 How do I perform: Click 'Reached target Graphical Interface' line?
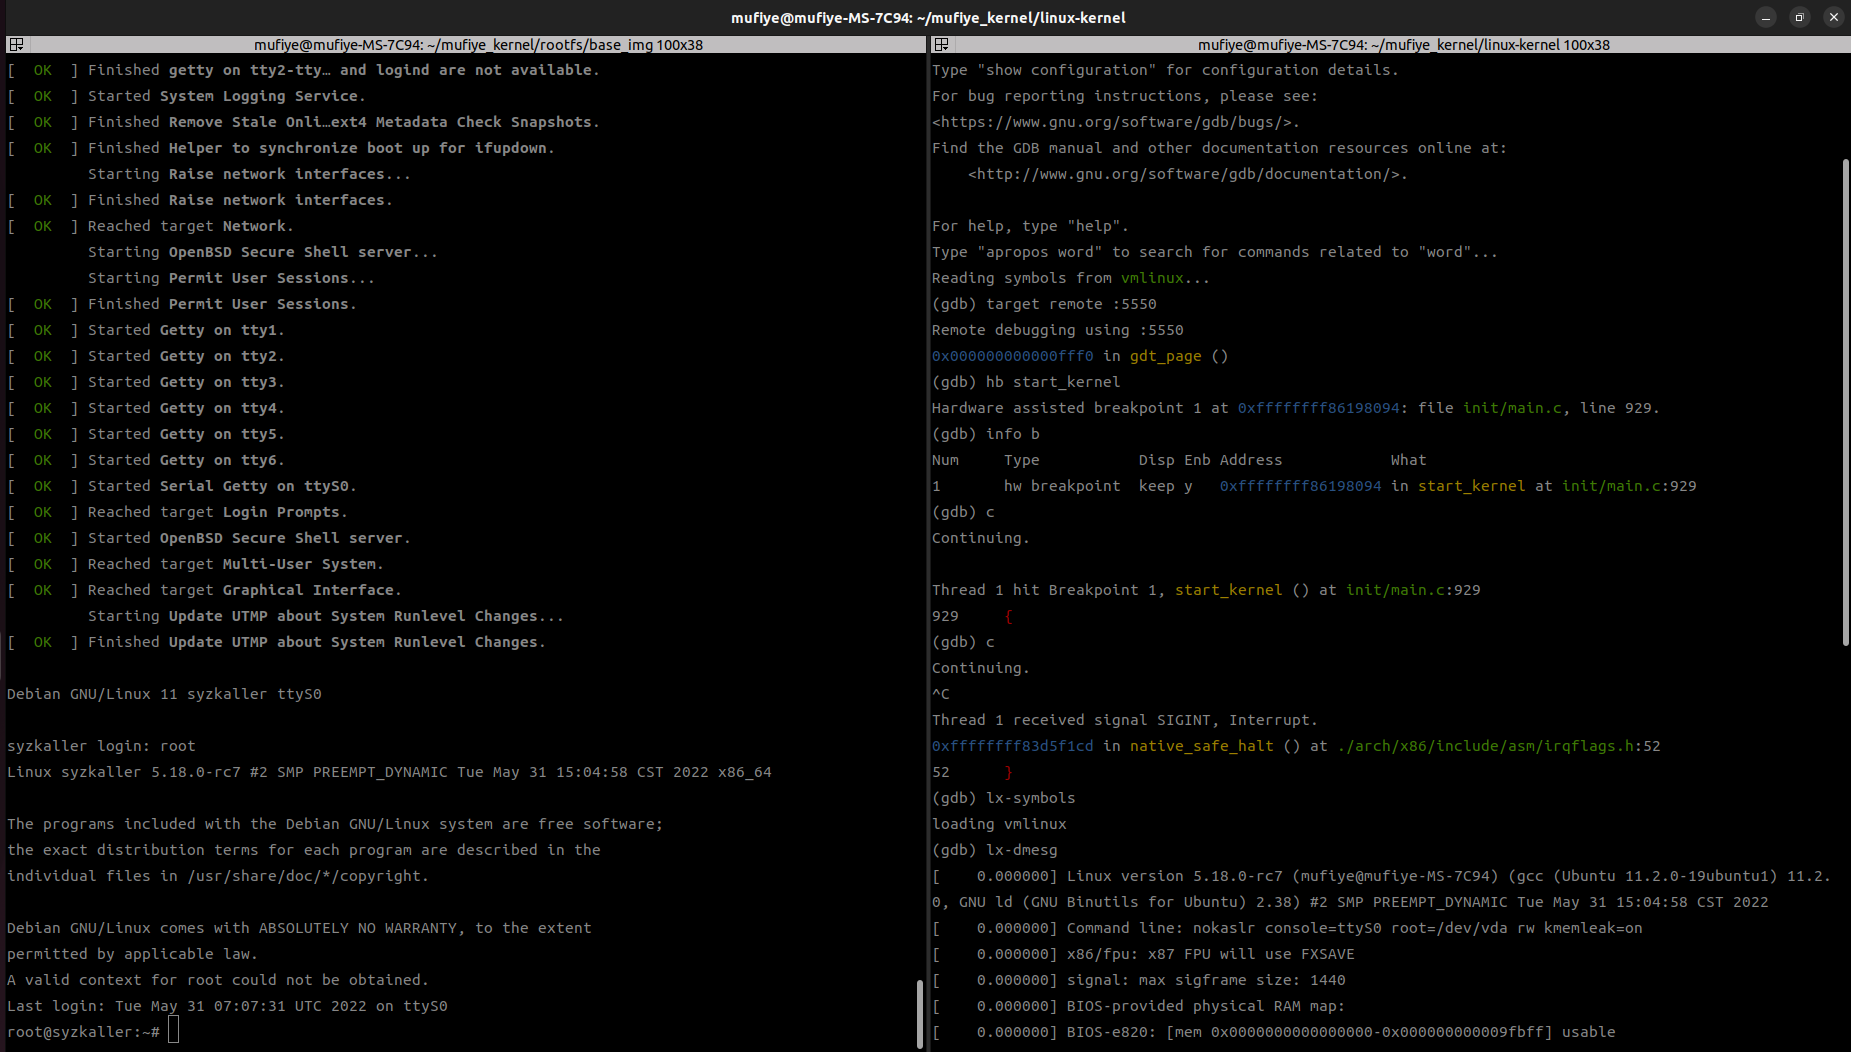click(205, 590)
